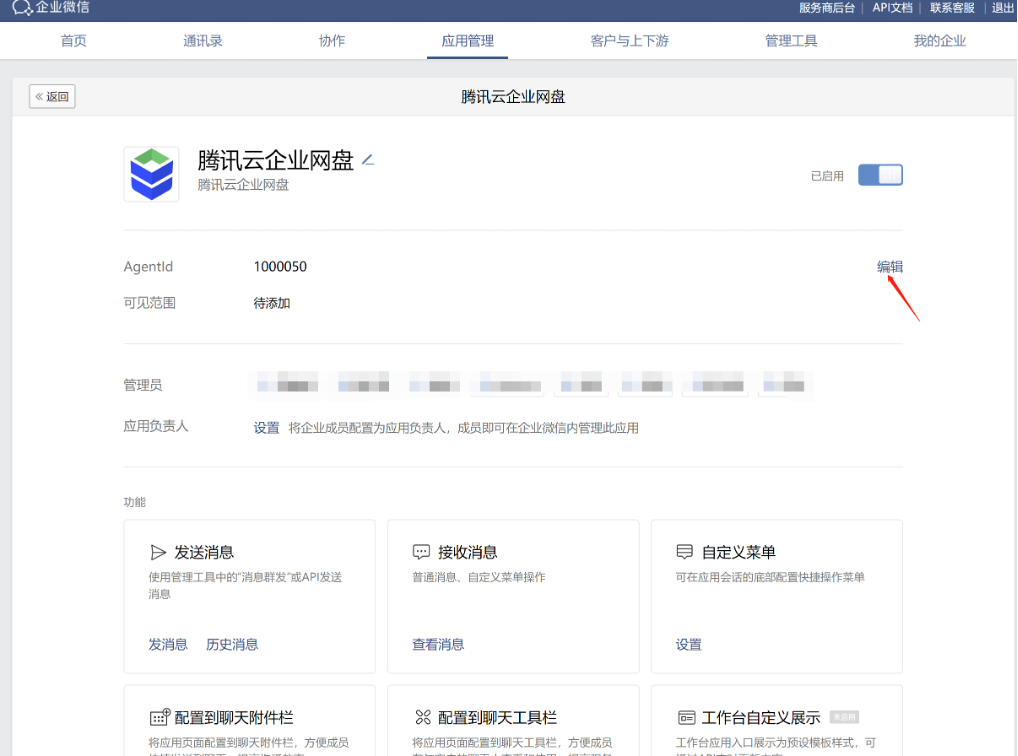Open the 通讯录 tab
The height and width of the screenshot is (756, 1018).
click(x=203, y=41)
